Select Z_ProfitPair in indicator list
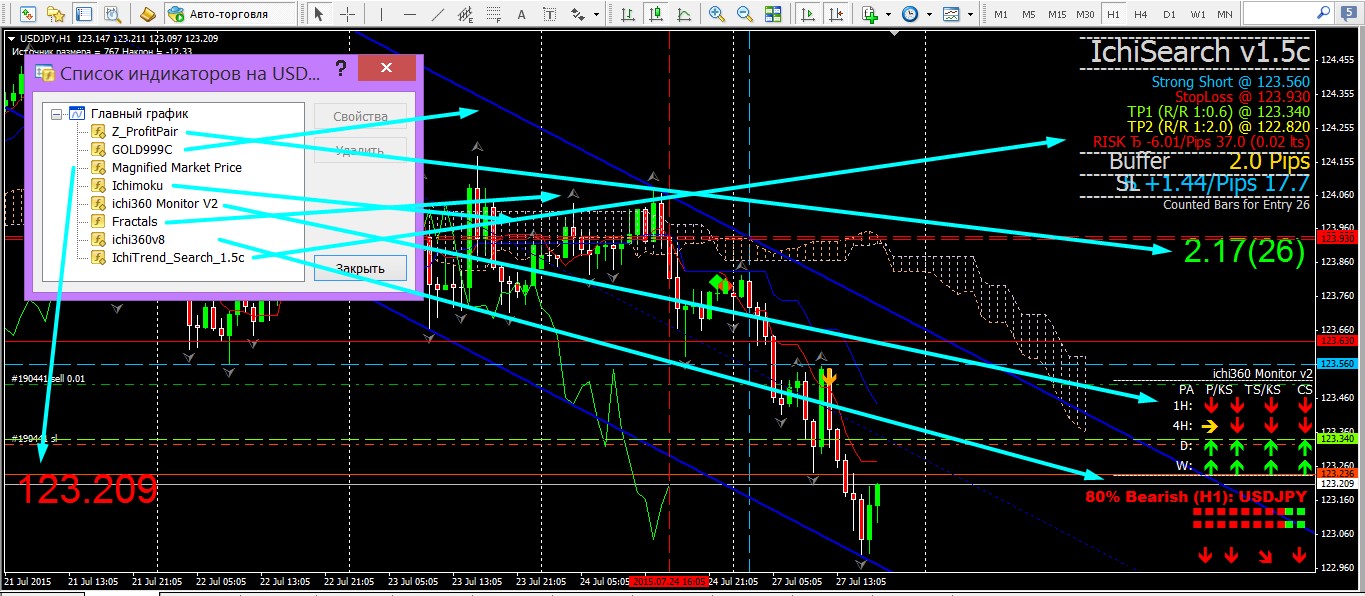Screen dimensions: 1365x596 click(x=143, y=131)
